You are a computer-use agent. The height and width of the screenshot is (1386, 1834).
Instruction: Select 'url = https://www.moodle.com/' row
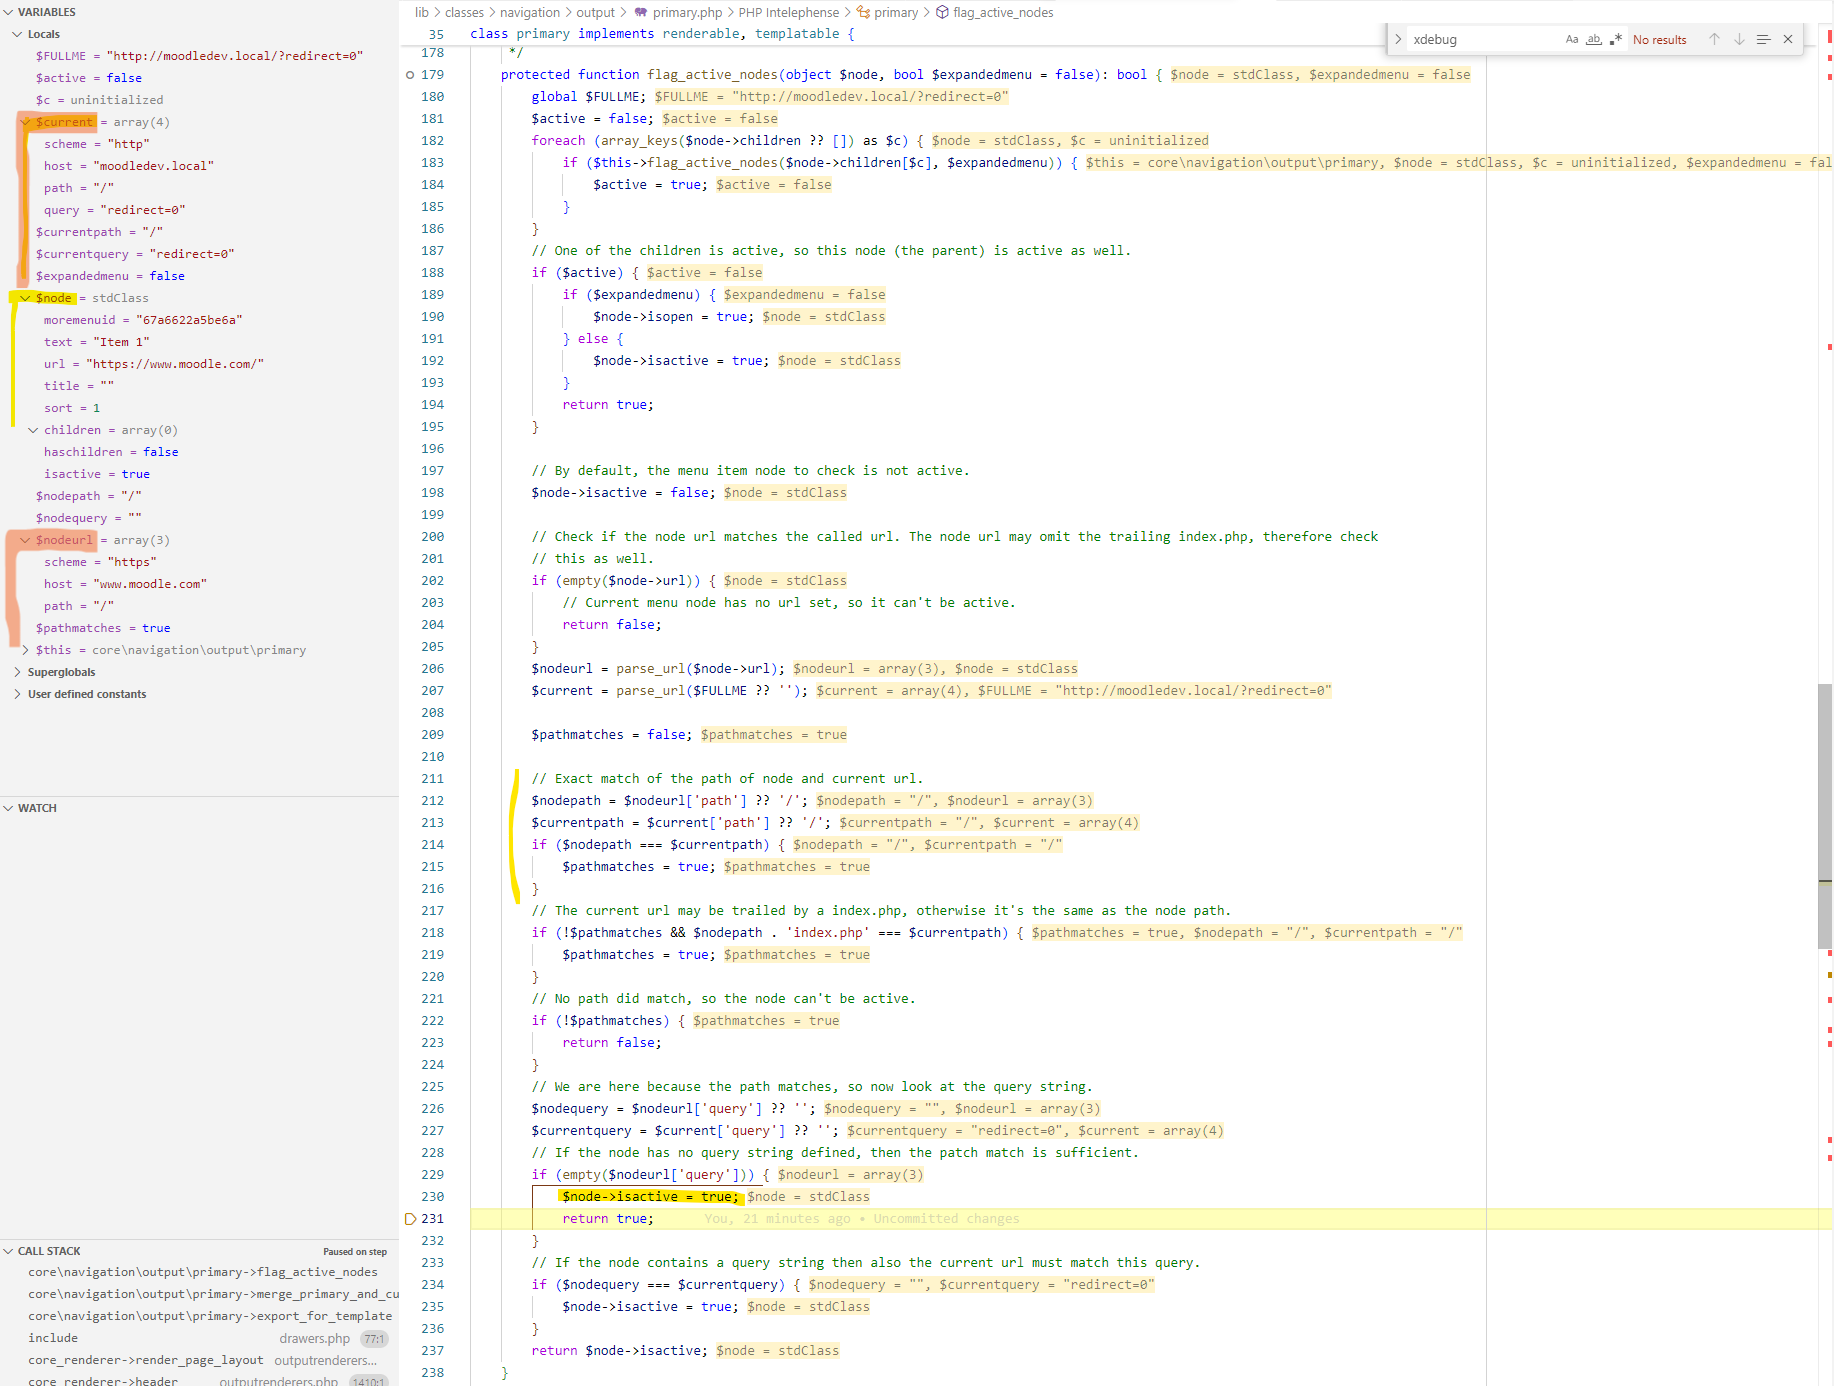[x=200, y=364]
